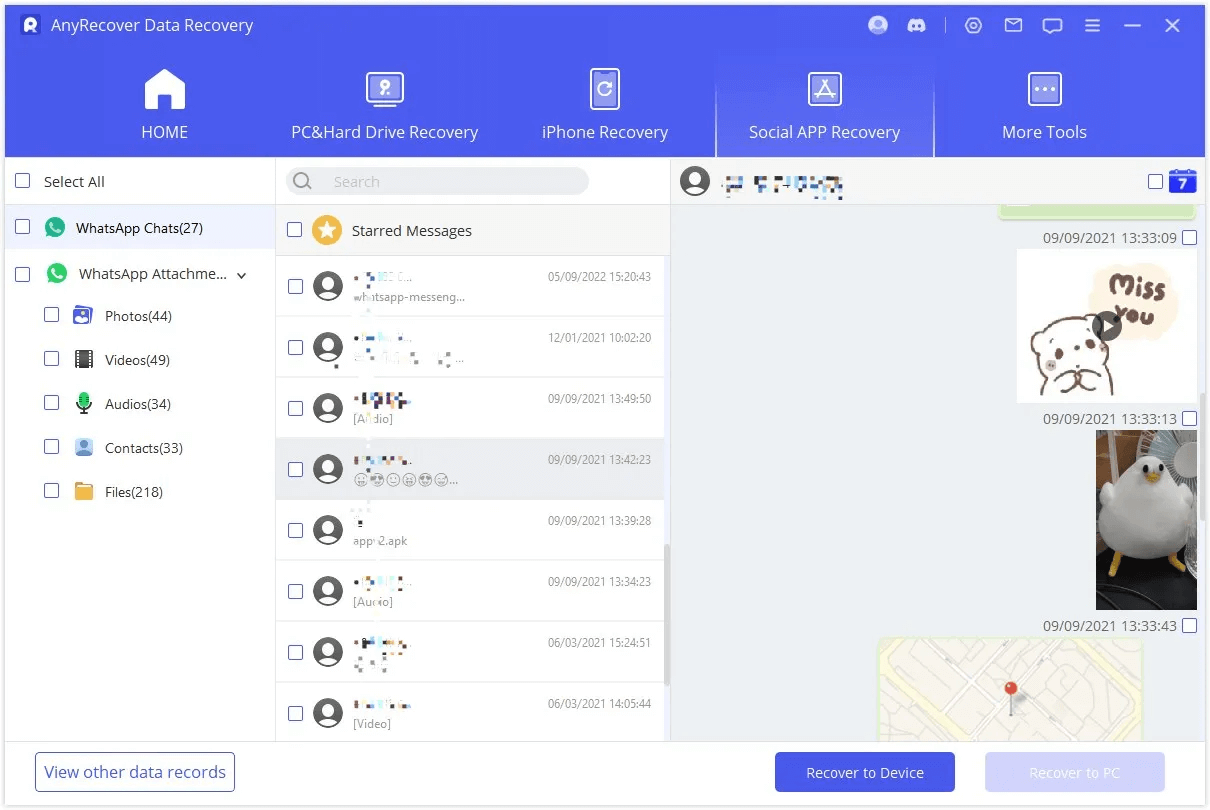1210x810 pixels.
Task: Open the Discord community icon
Action: [x=916, y=26]
